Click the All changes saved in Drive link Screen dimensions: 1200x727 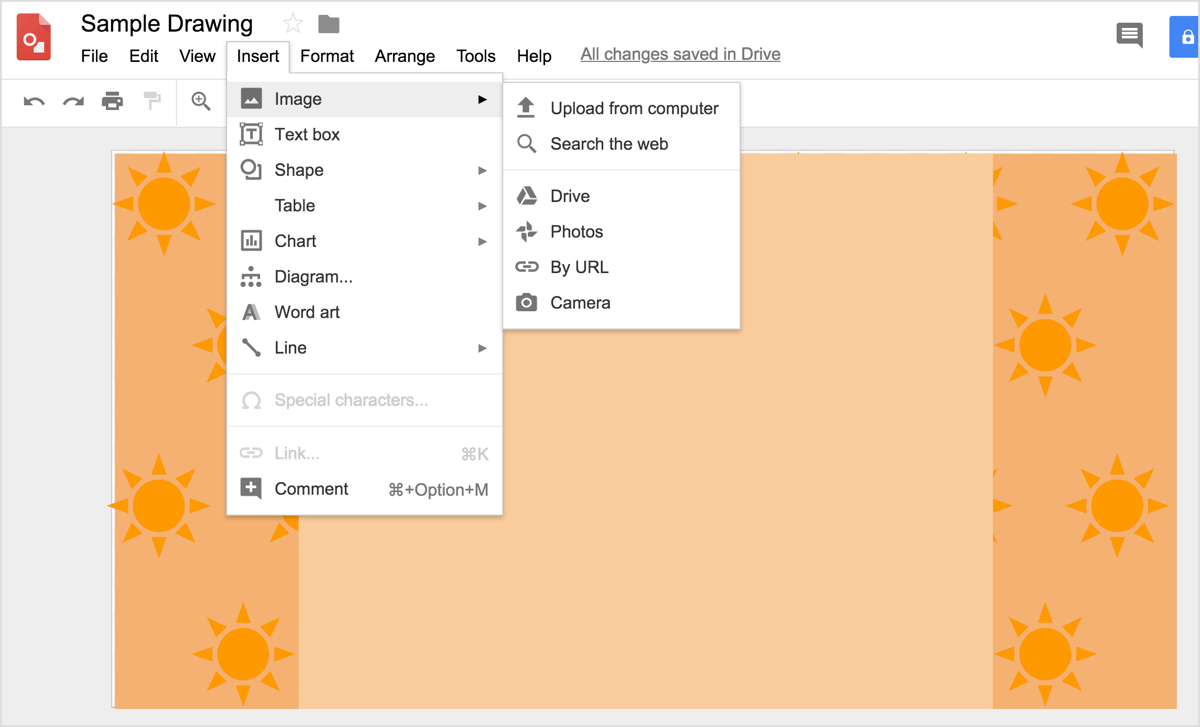[x=680, y=54]
